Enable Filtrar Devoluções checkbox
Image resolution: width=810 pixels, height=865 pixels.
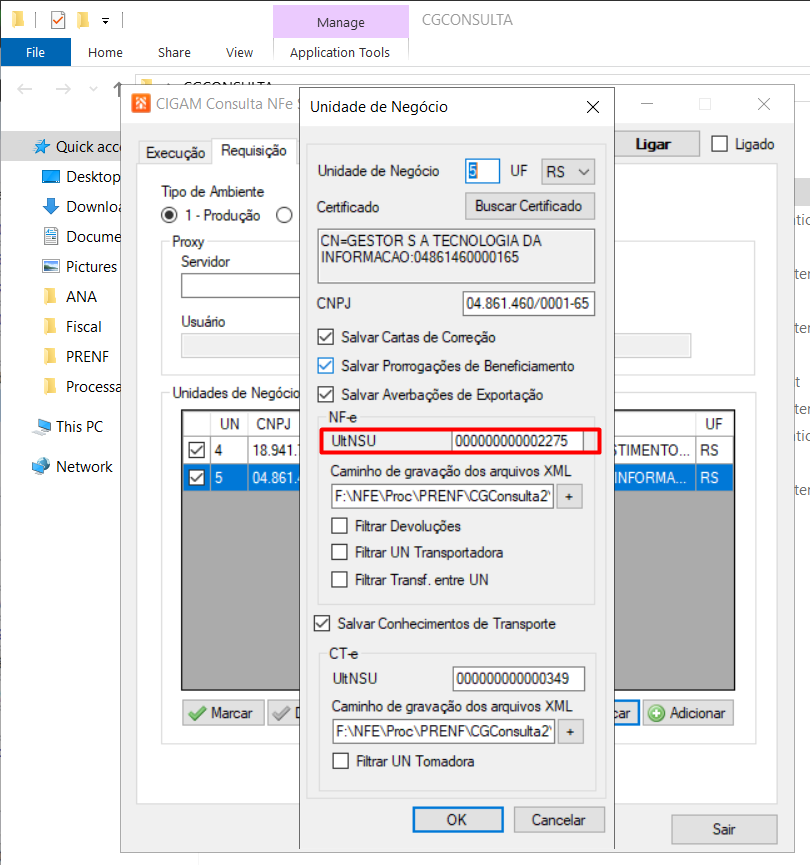point(339,526)
